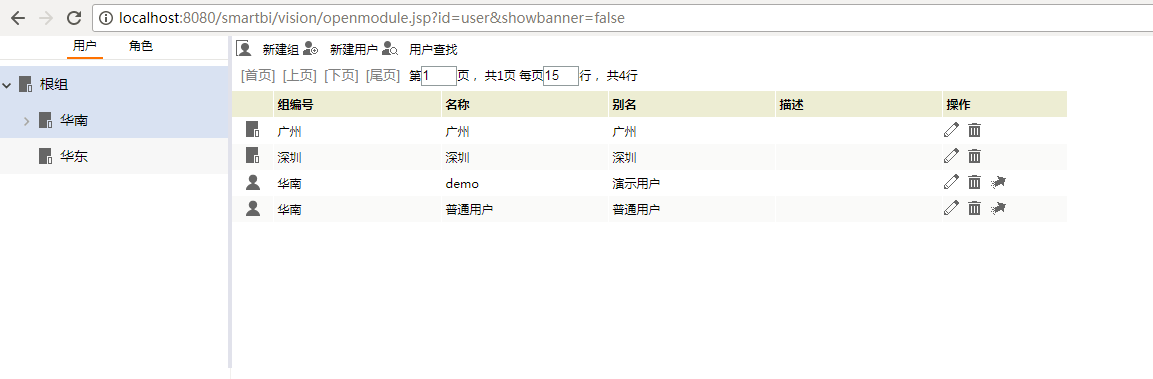
Task: Click the 新建组 toolbar button
Action: 280,49
